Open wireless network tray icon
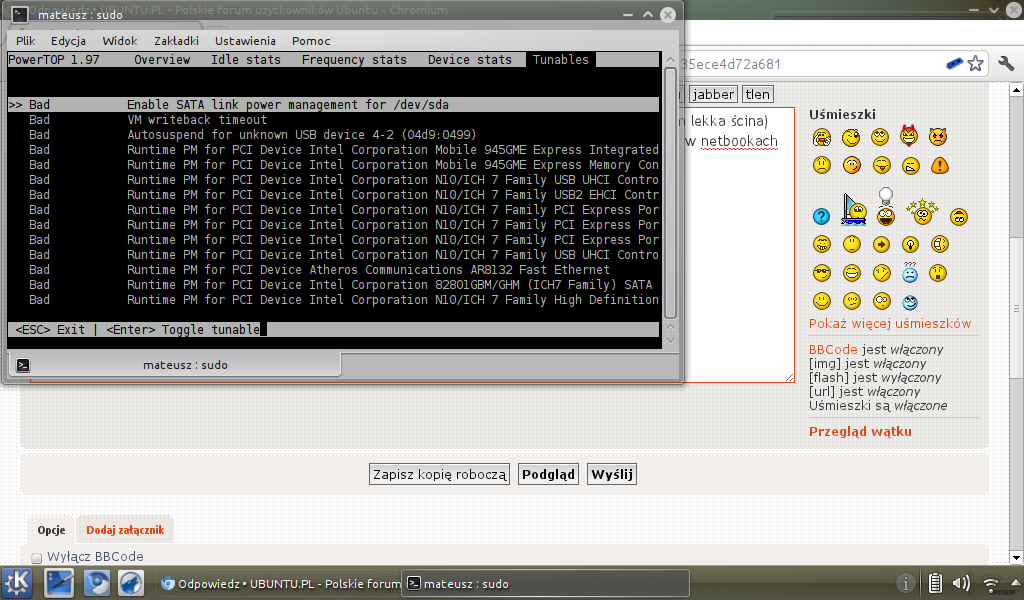Viewport: 1024px width, 600px height. 991,583
